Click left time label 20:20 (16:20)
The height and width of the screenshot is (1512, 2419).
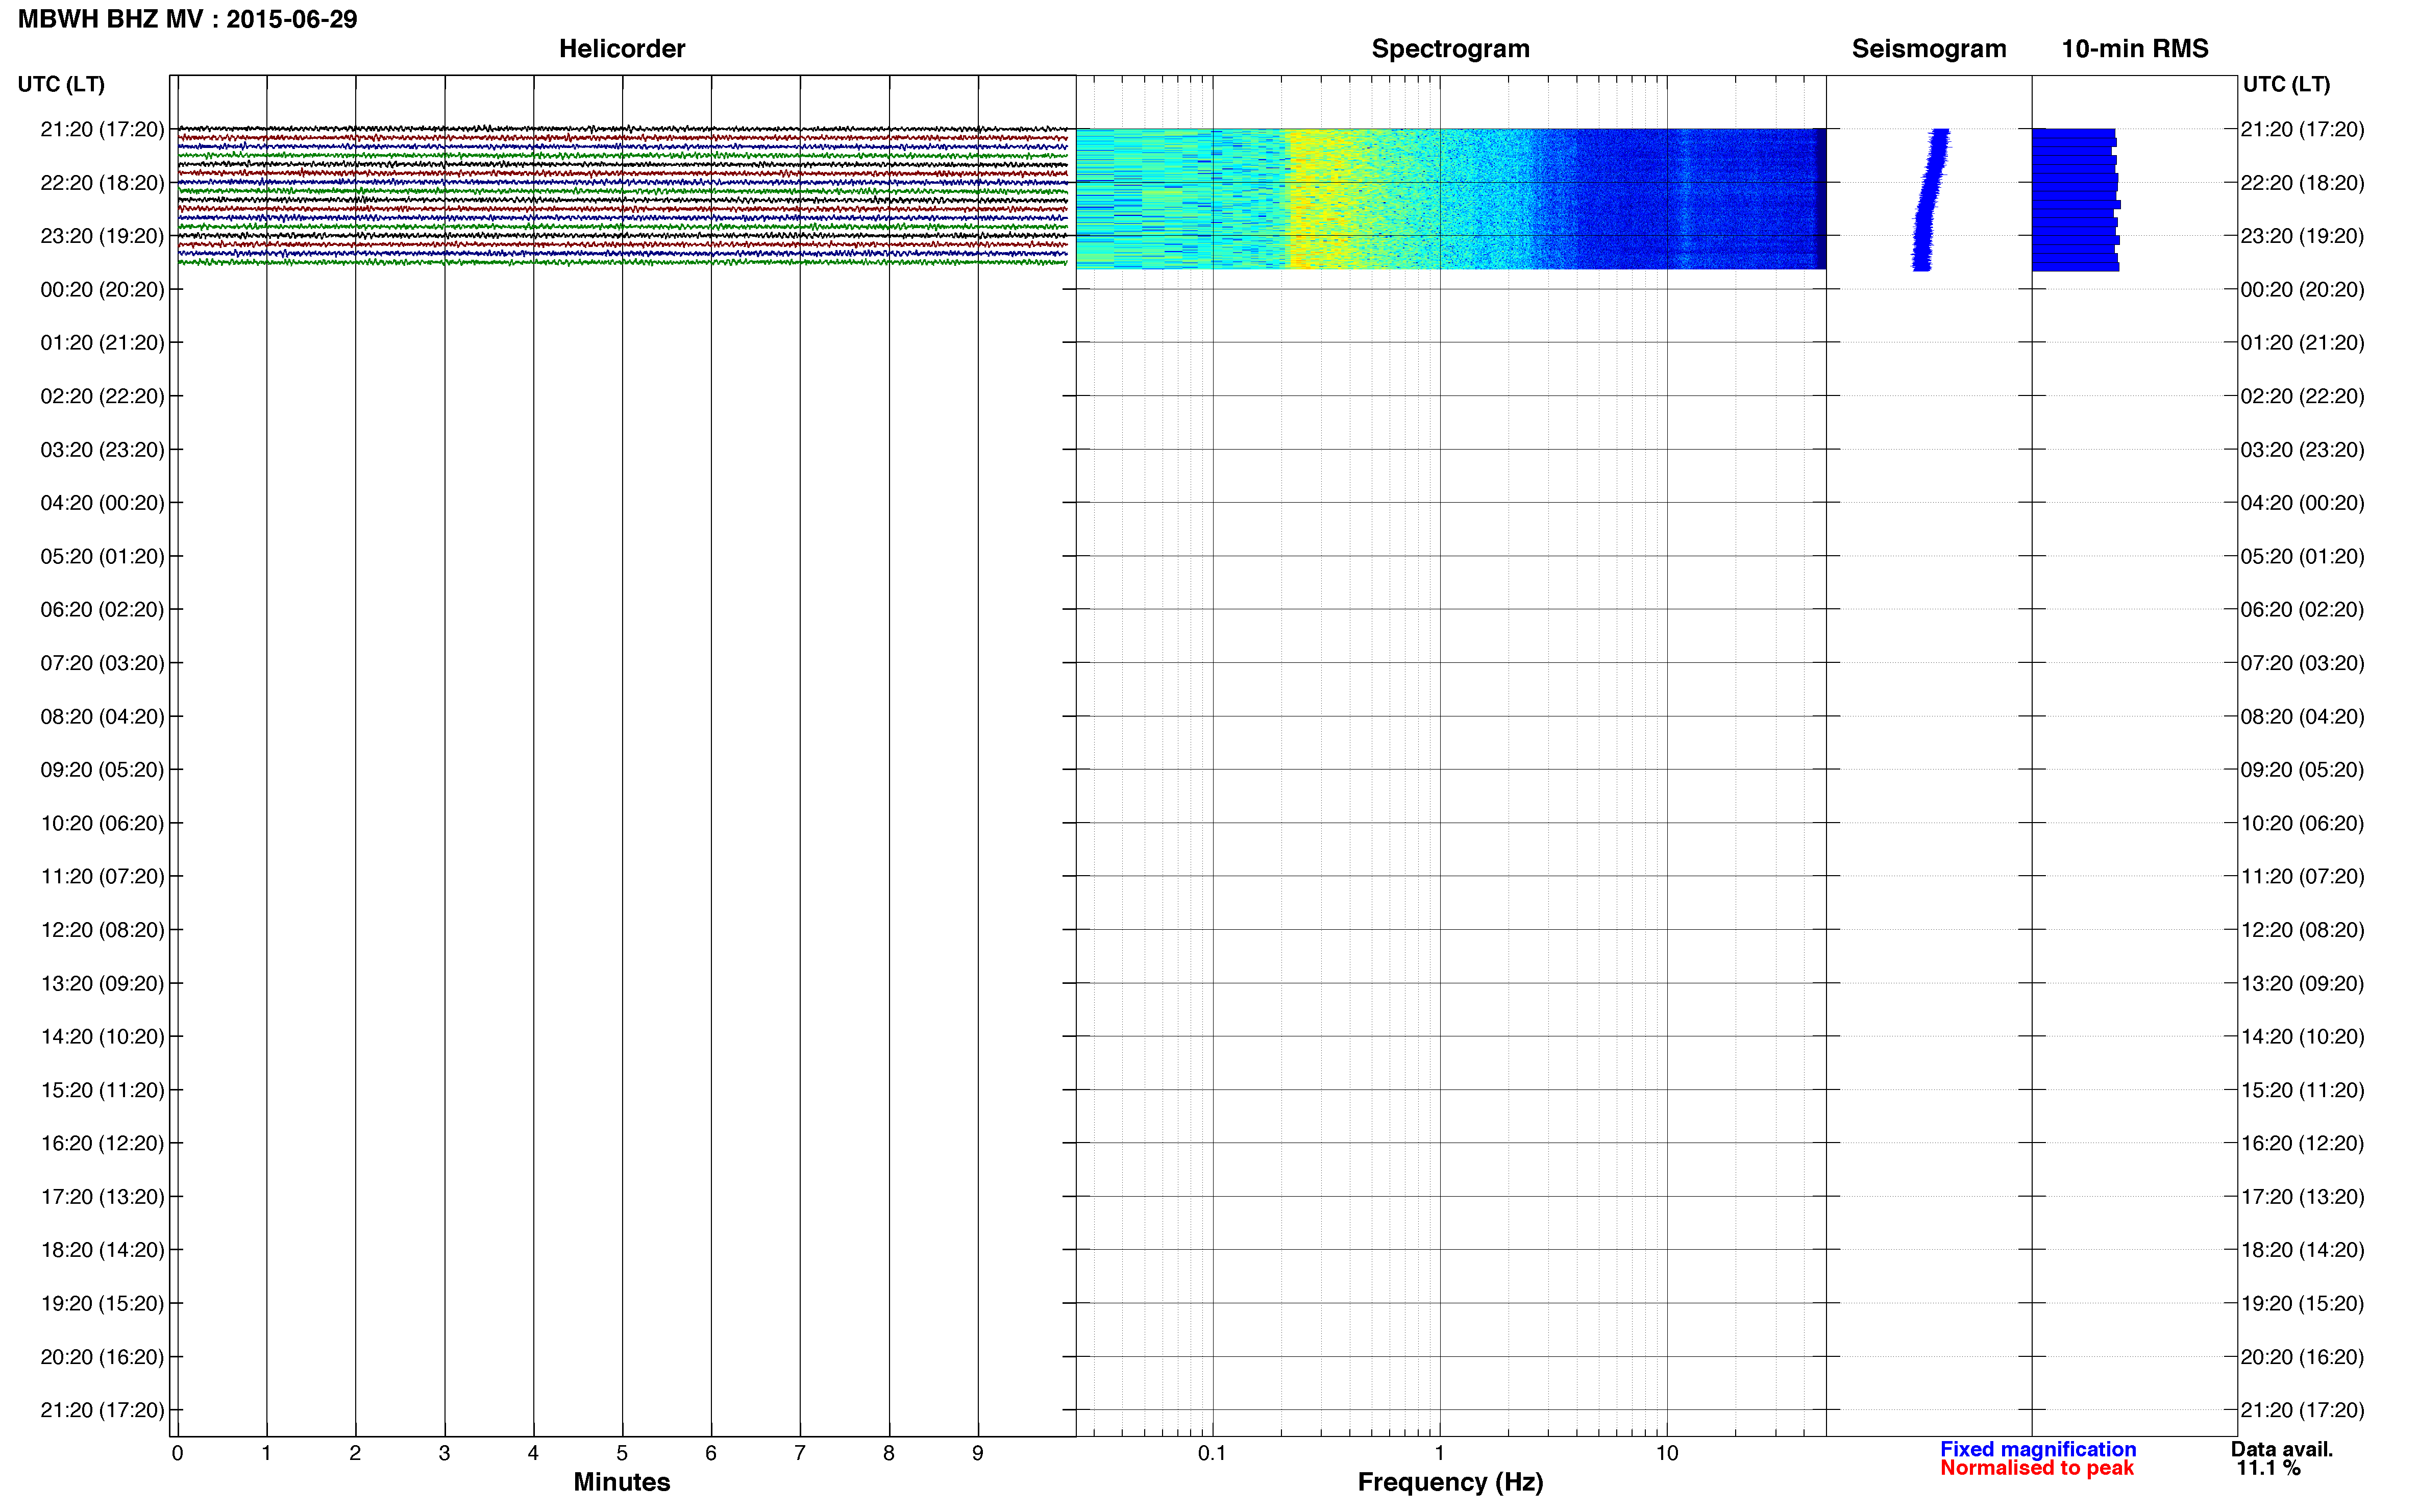coord(102,1357)
